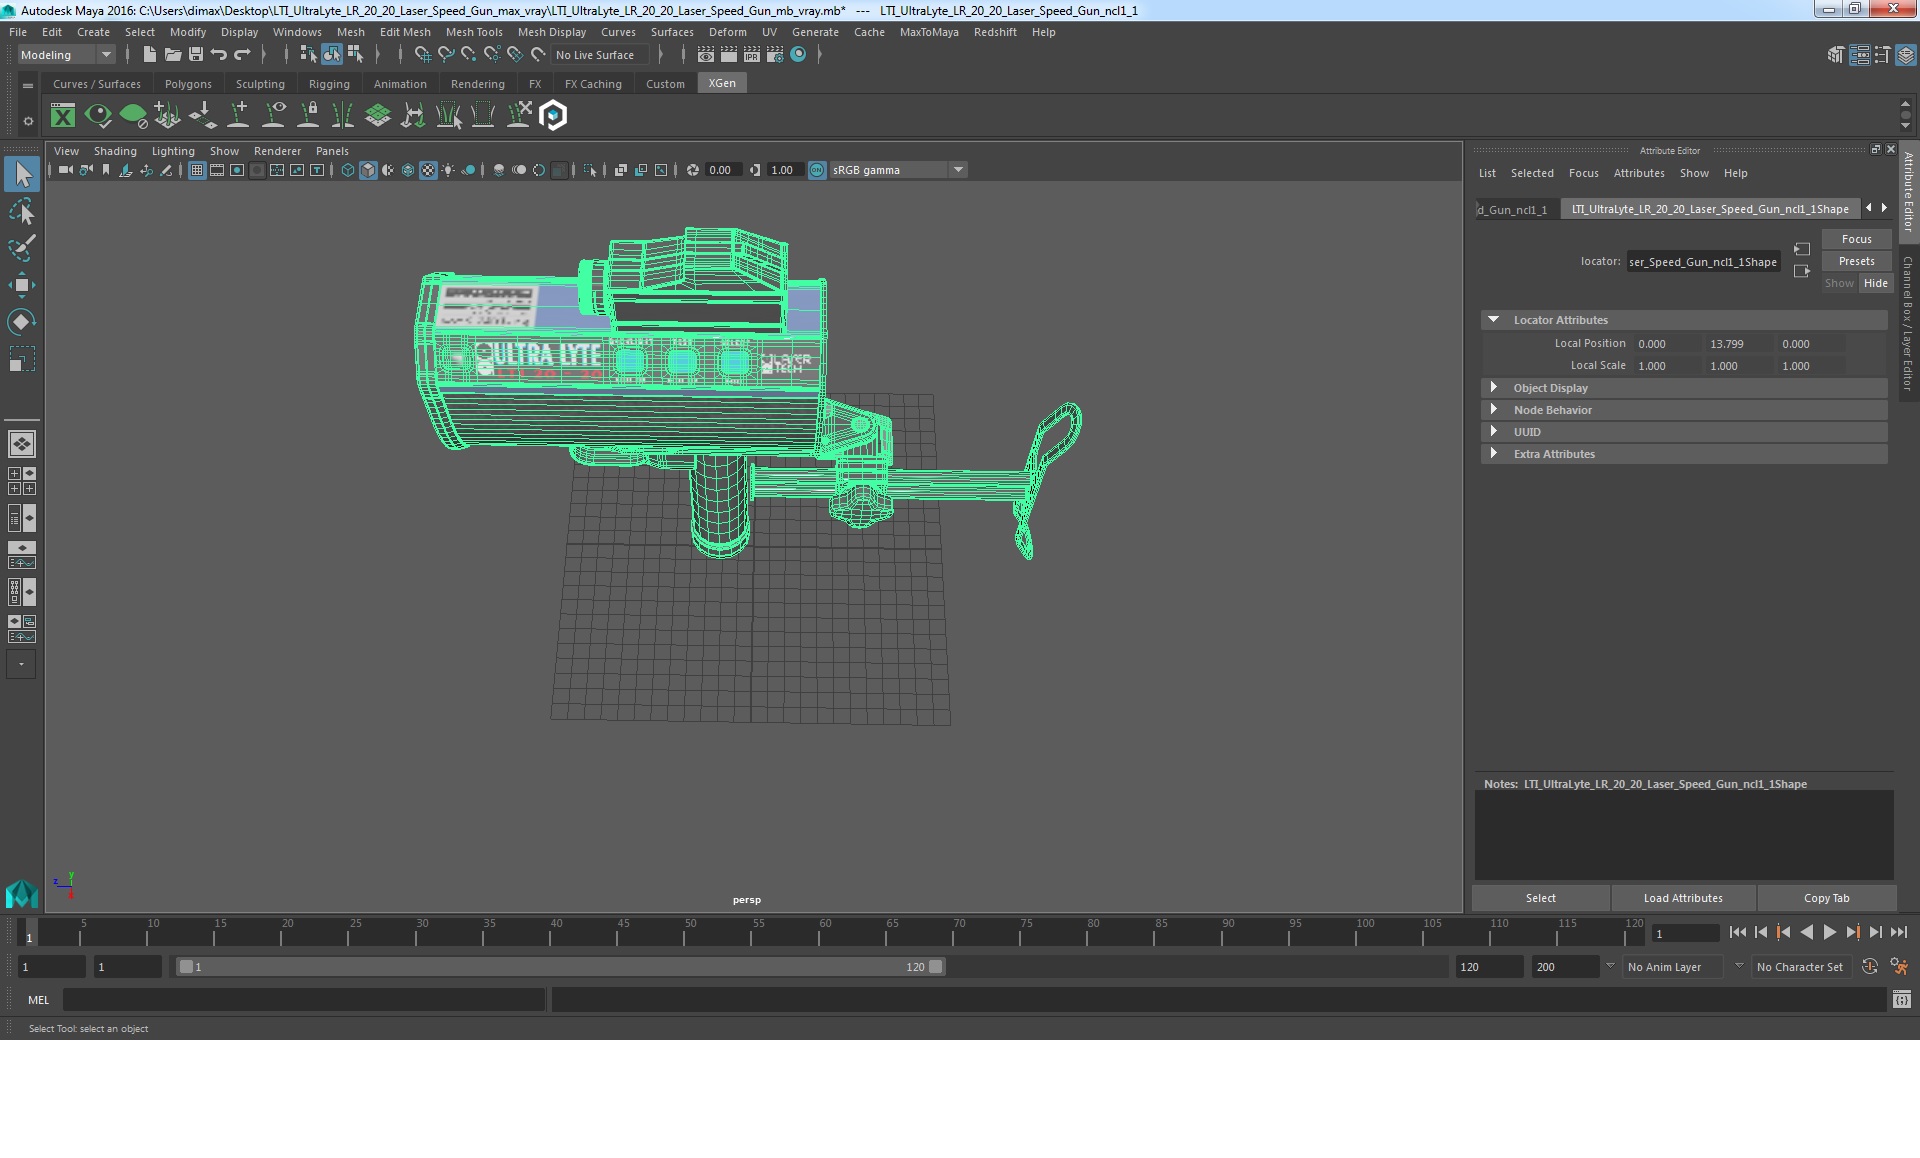Click range slider bar handle end

pos(935,967)
